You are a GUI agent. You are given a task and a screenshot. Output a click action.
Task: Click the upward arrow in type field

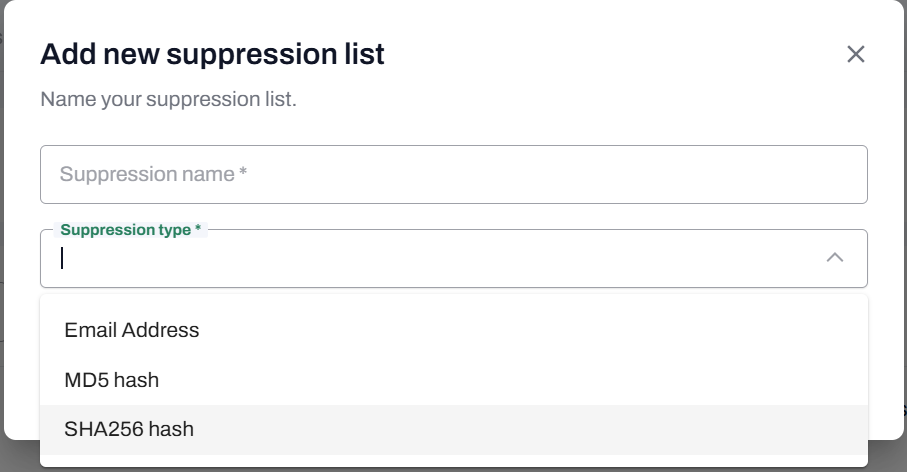[x=835, y=258]
